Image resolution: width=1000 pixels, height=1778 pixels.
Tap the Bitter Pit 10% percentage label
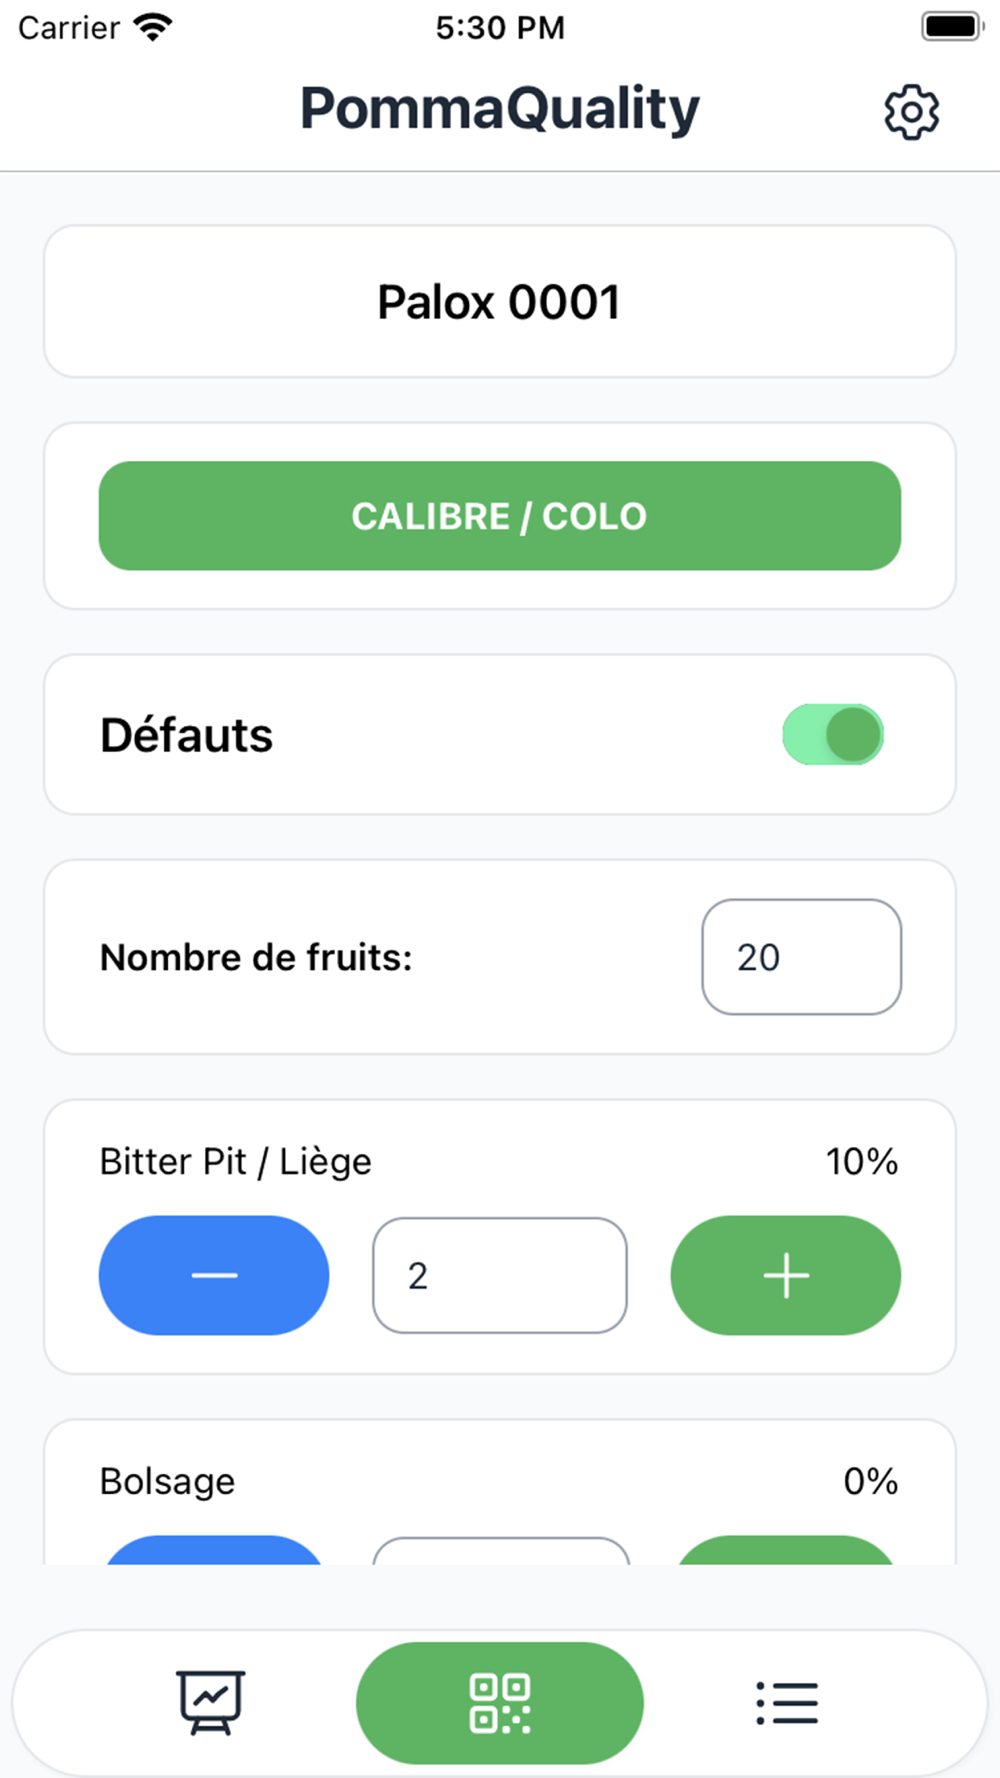862,1161
